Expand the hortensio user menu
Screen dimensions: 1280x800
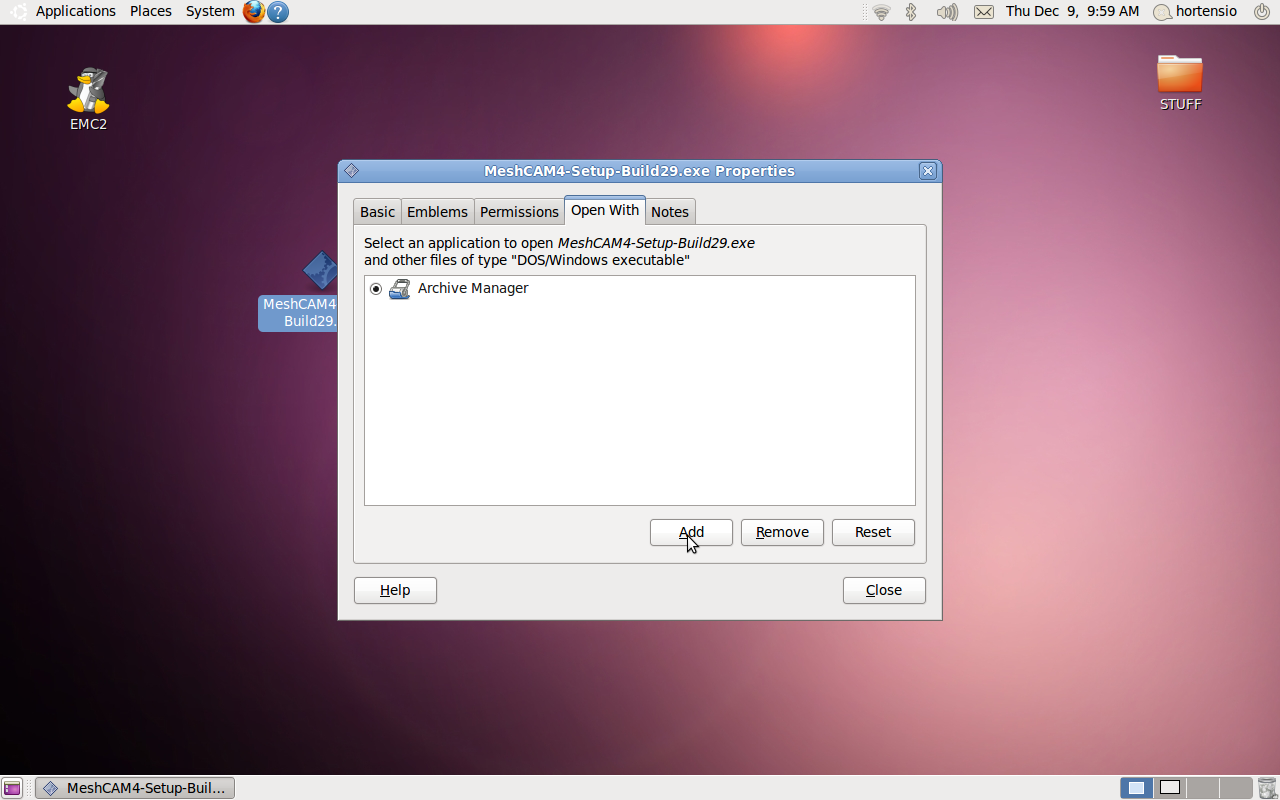coord(1195,11)
